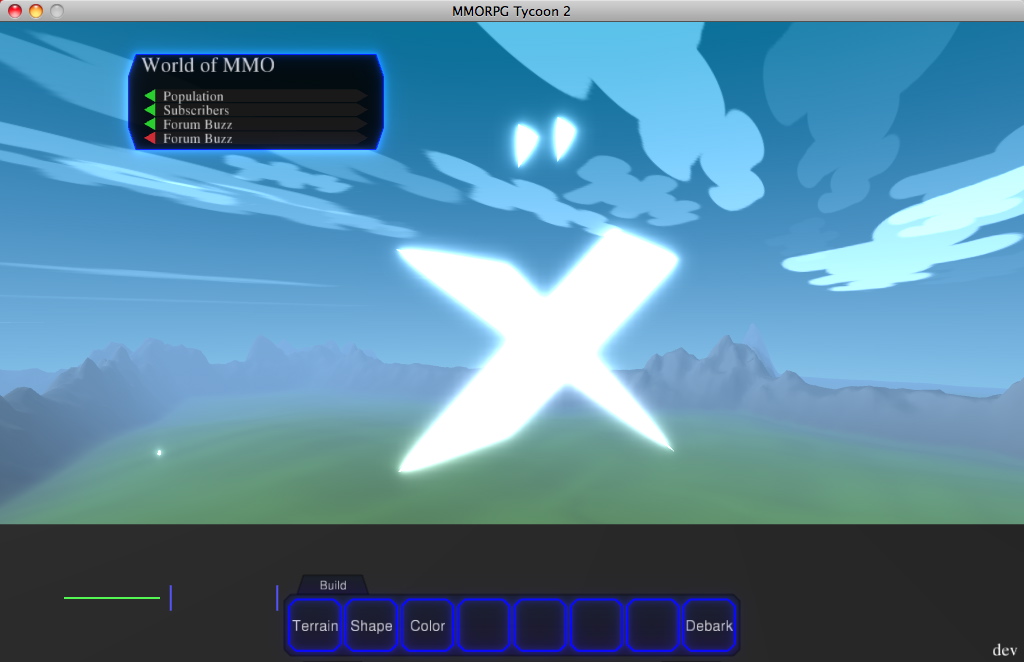This screenshot has width=1024, height=662.
Task: Close the MMORPG Tycoon 2 window
Action: point(14,10)
